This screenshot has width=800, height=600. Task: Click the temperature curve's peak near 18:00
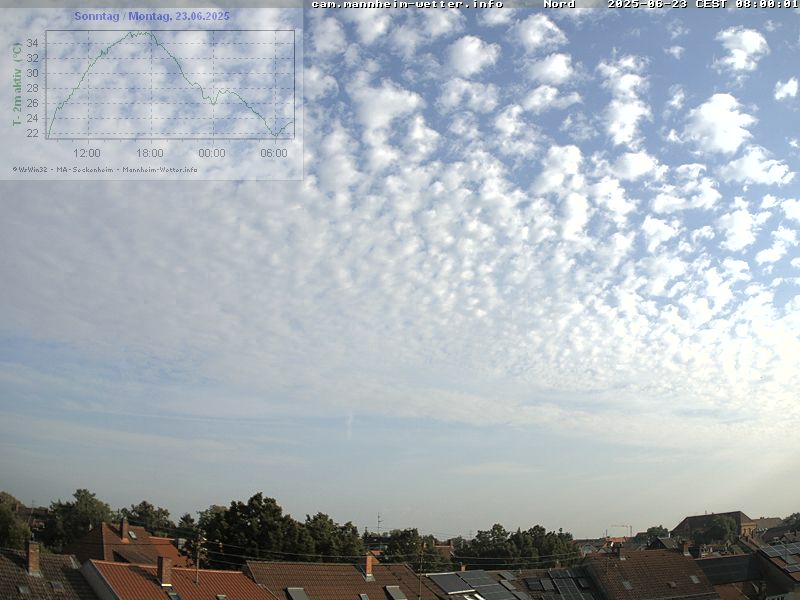pyautogui.click(x=142, y=33)
